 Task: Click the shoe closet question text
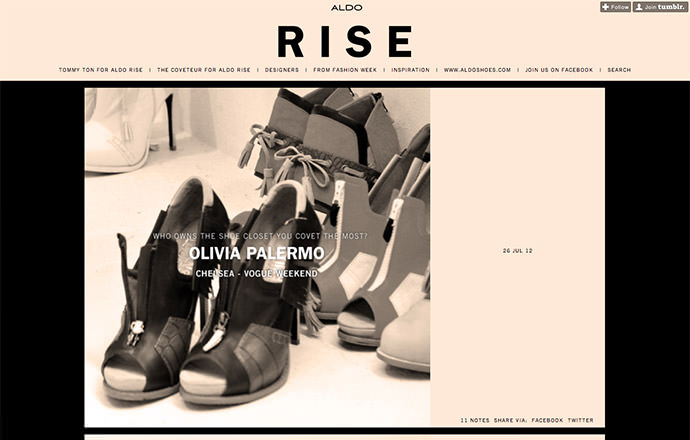click(260, 236)
